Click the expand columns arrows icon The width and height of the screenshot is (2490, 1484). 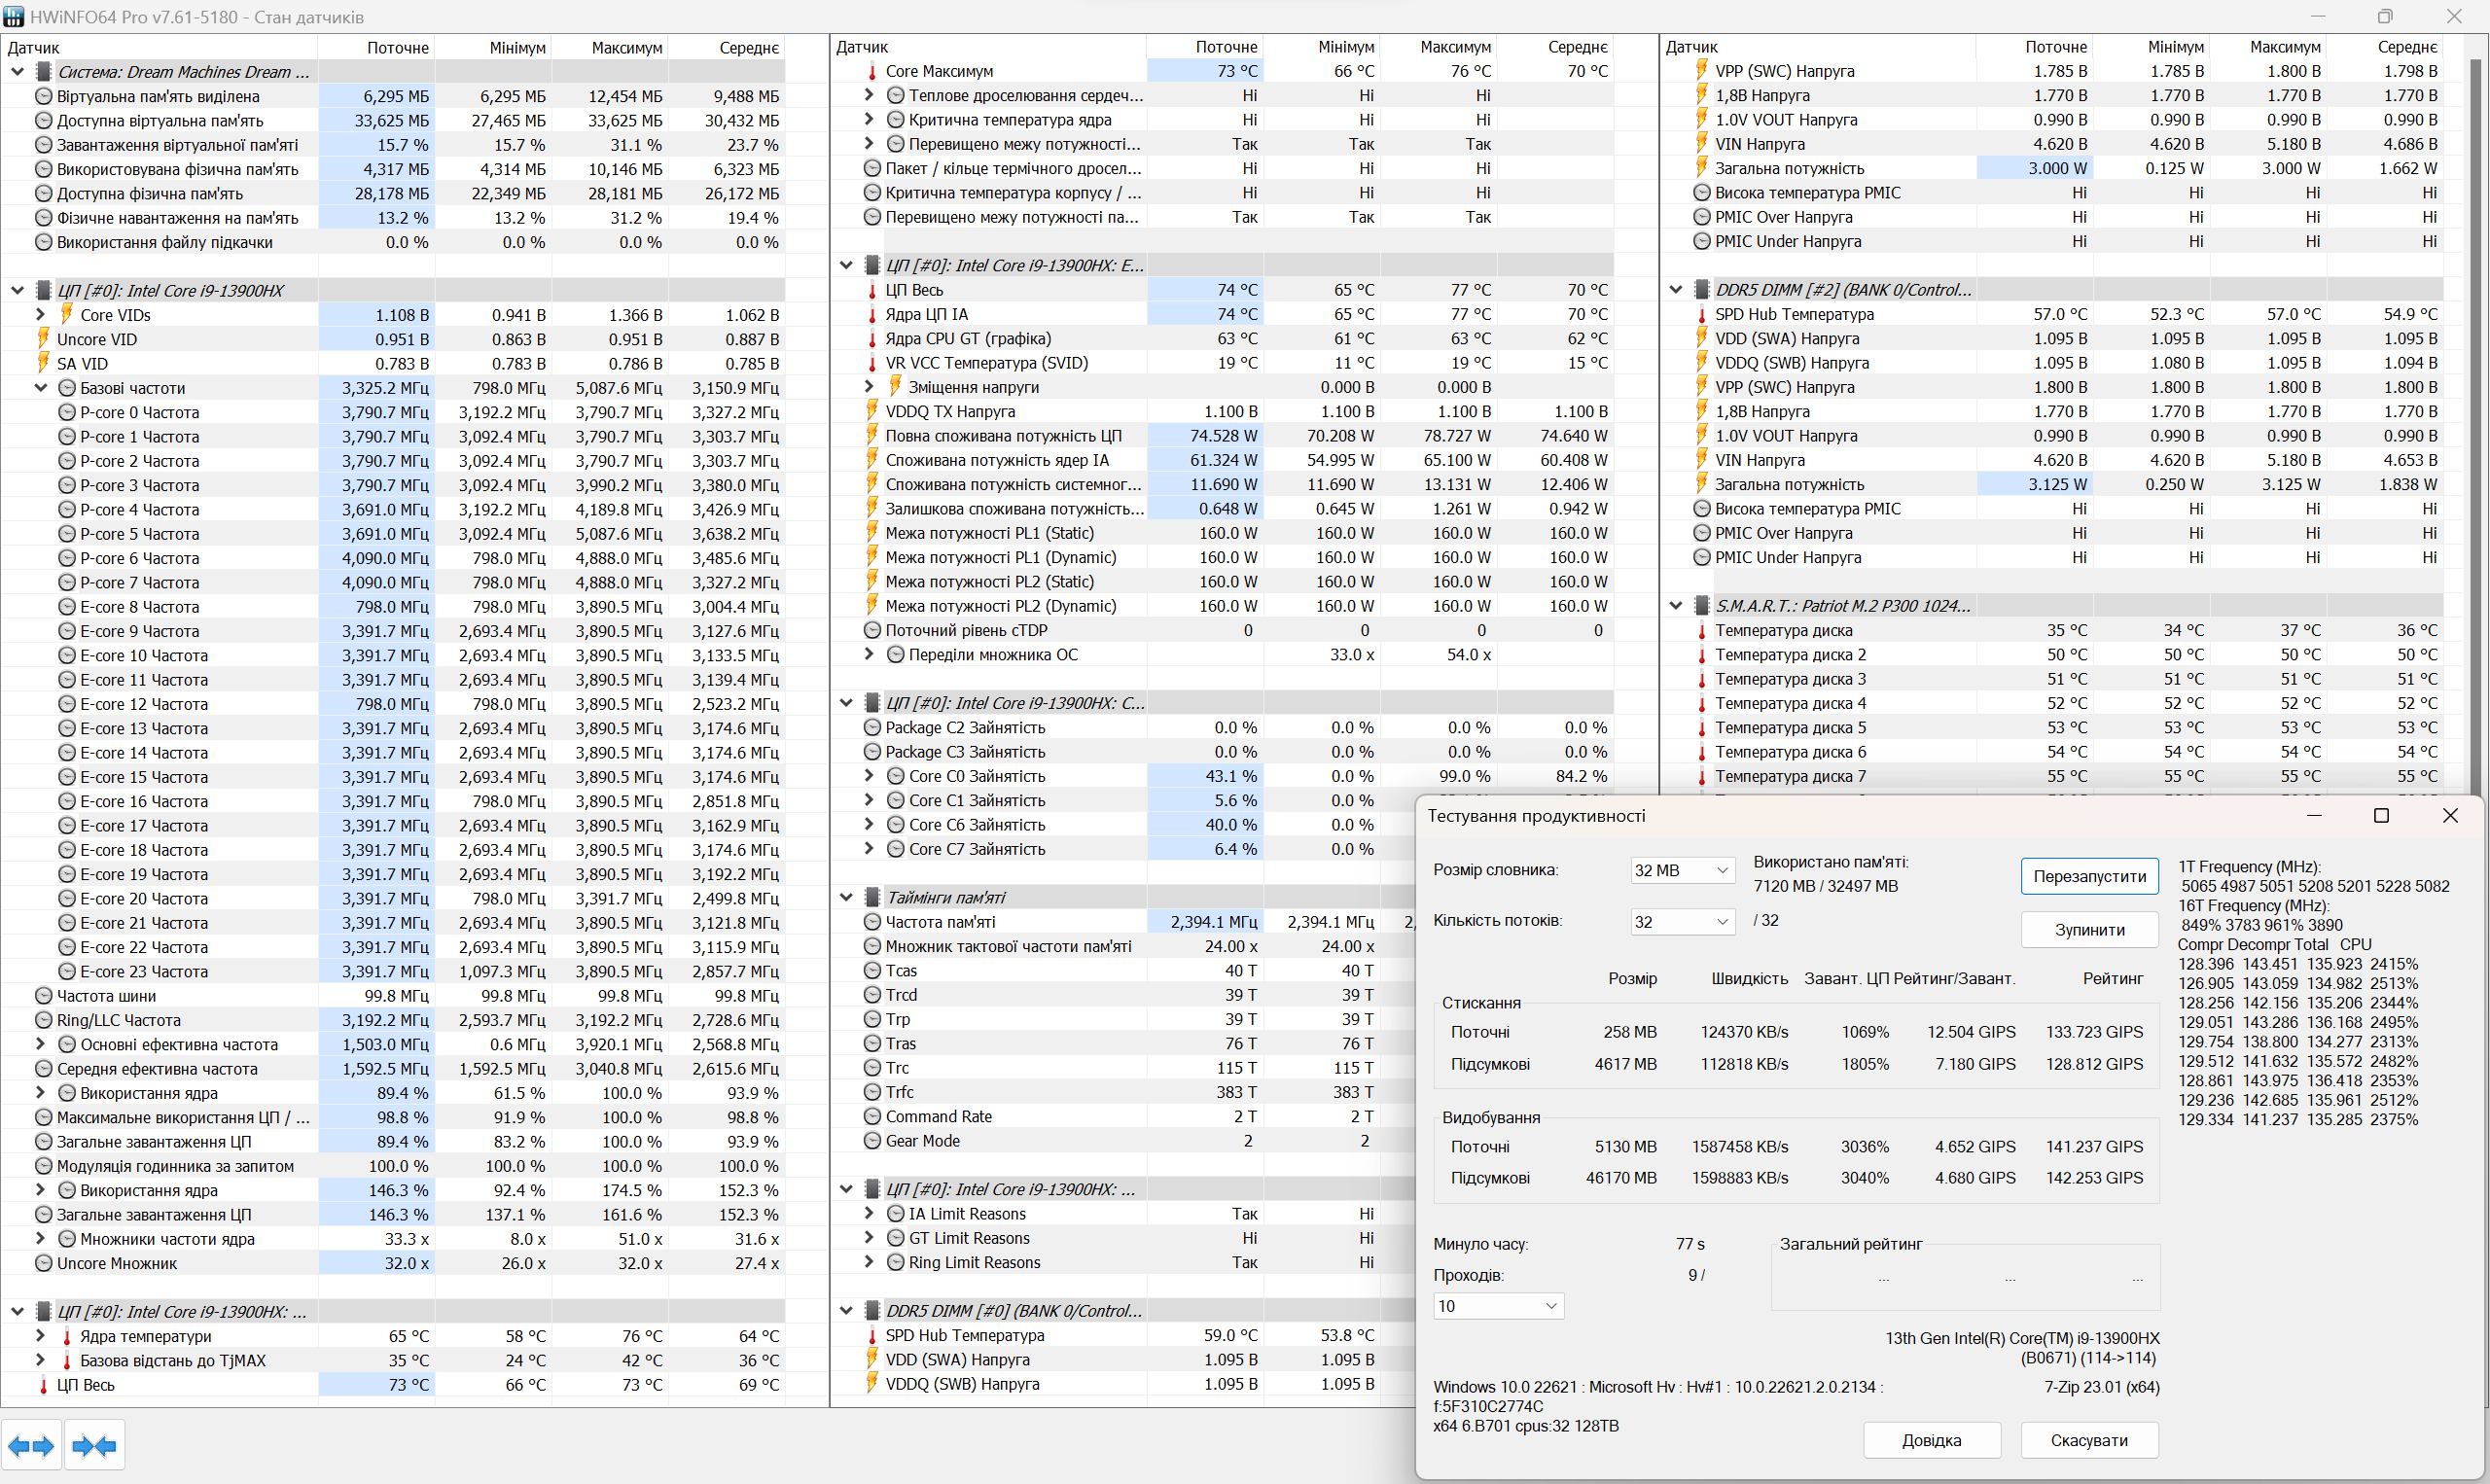pyautogui.click(x=31, y=1445)
